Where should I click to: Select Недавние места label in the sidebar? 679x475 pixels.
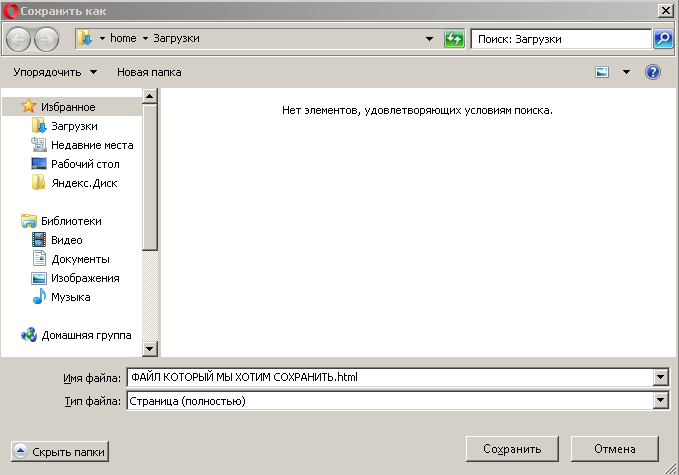92,145
